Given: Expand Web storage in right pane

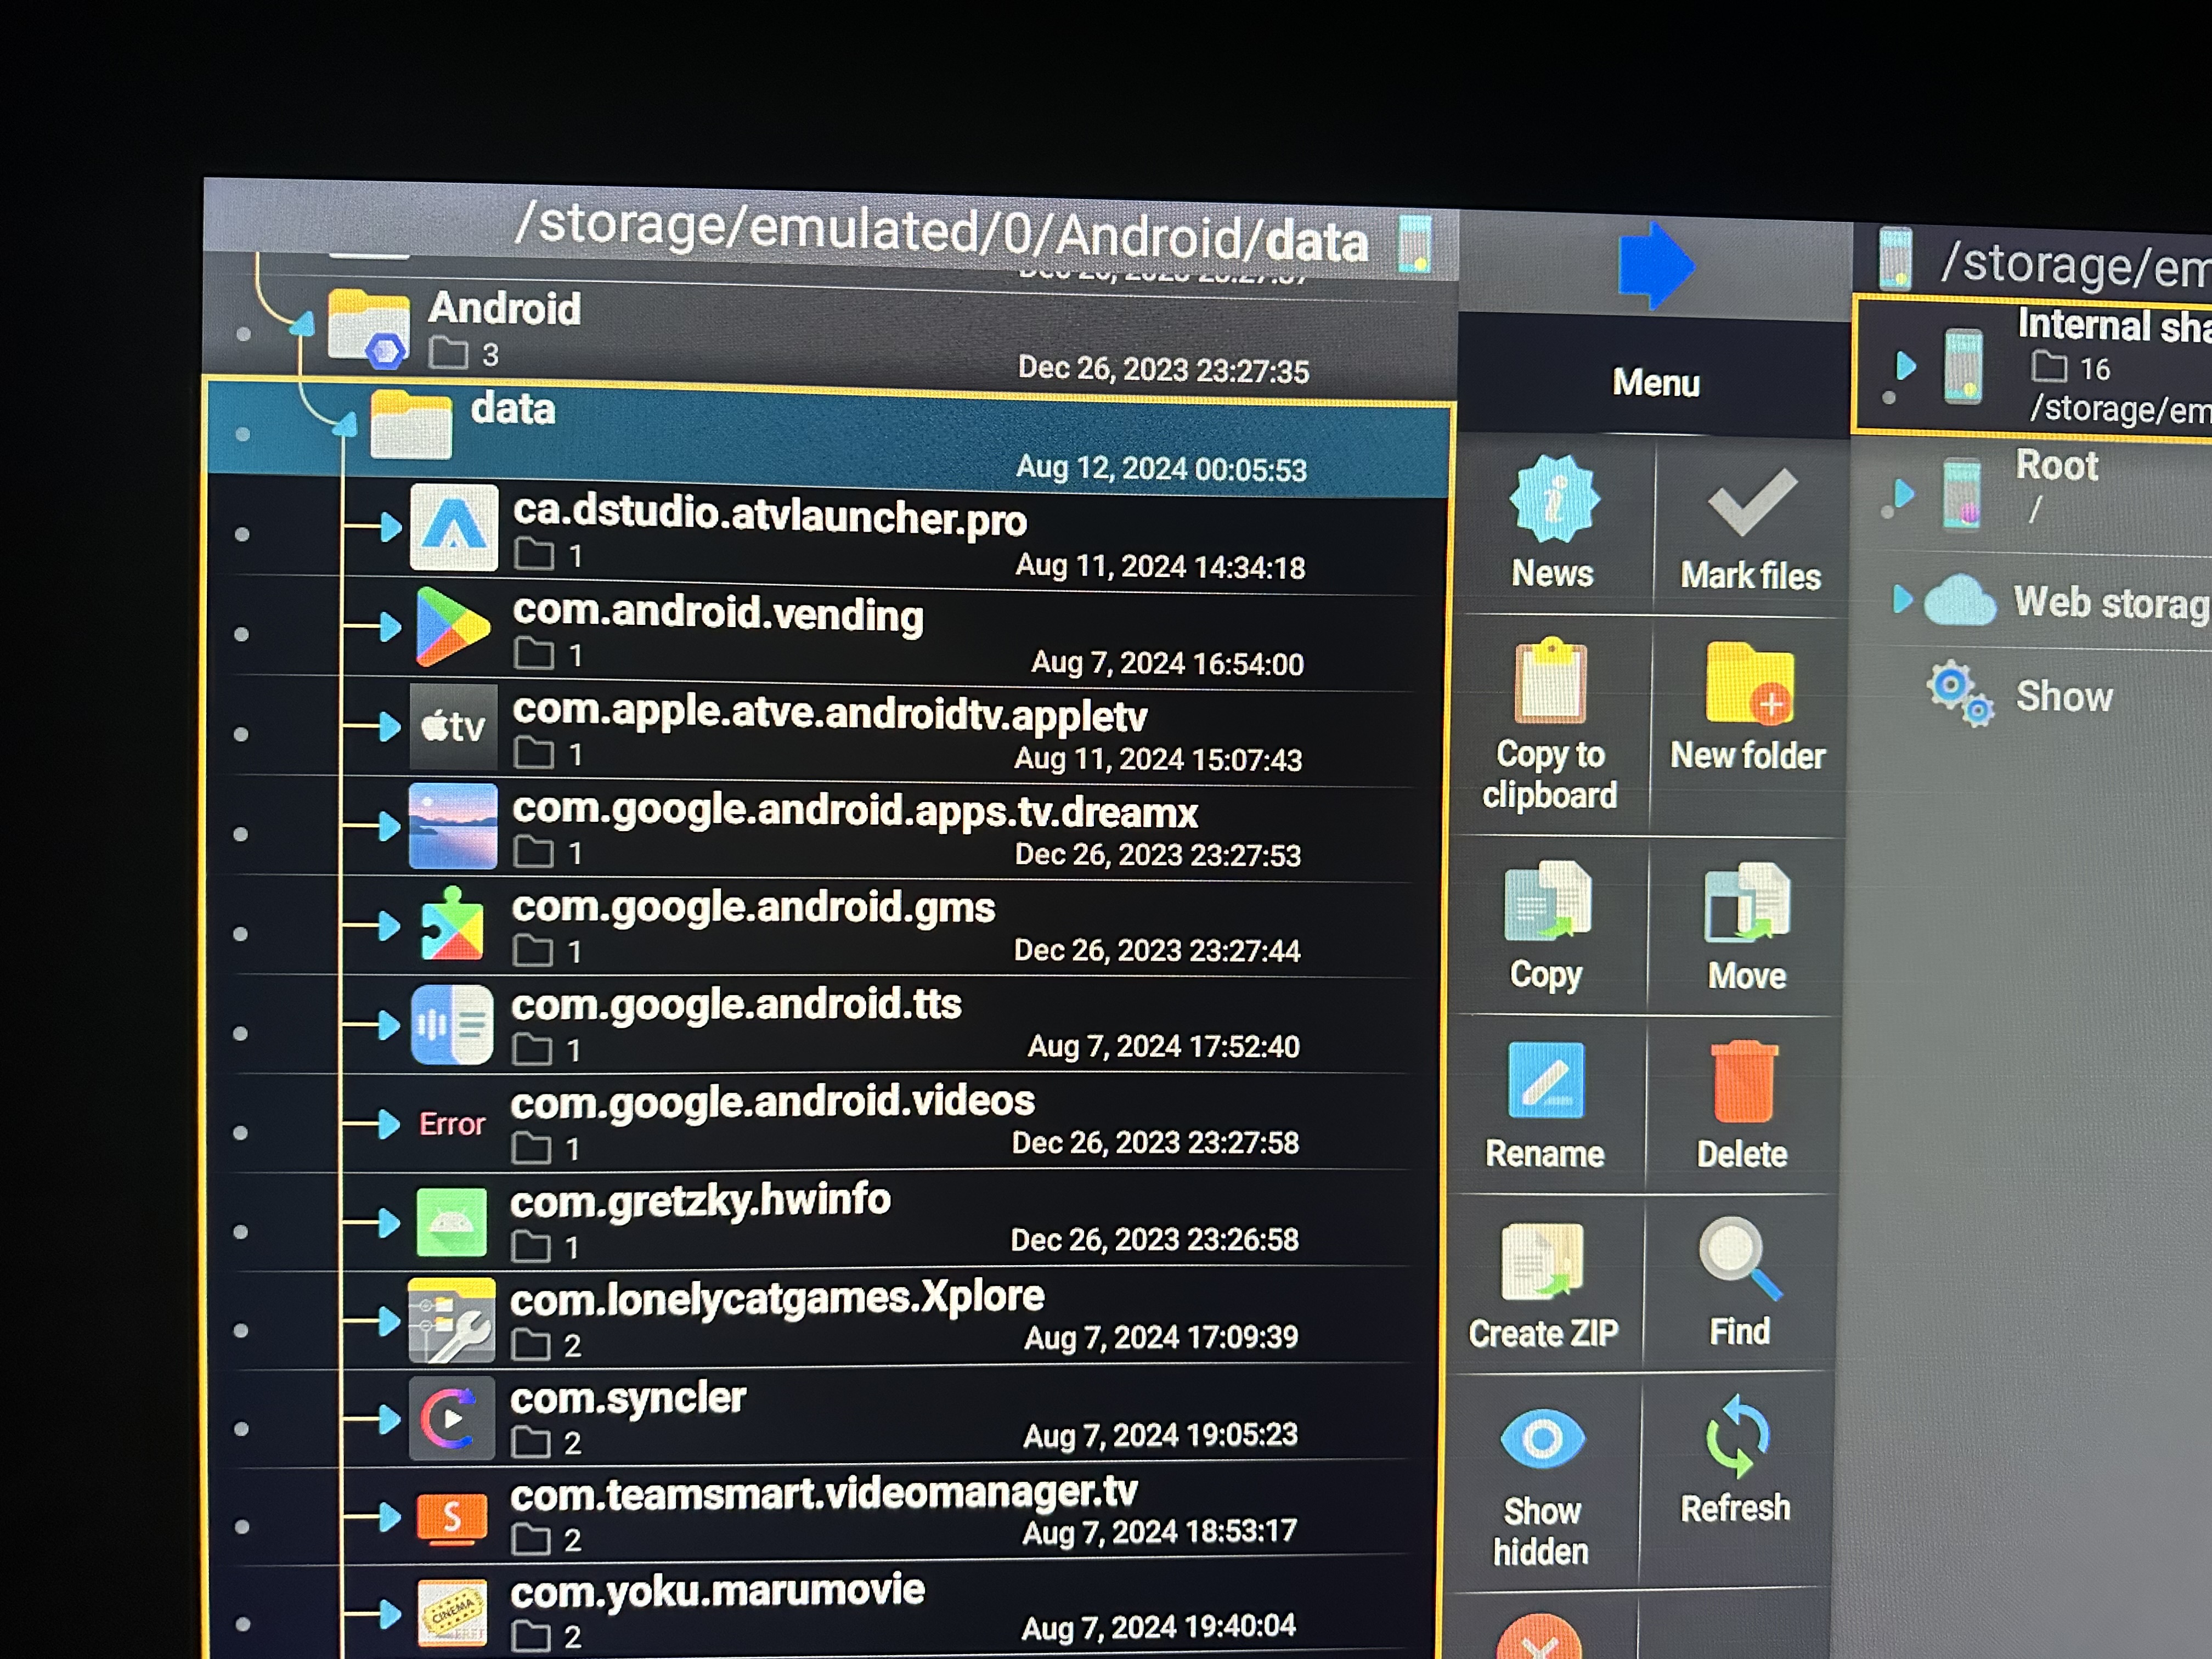Looking at the screenshot, I should point(1902,599).
